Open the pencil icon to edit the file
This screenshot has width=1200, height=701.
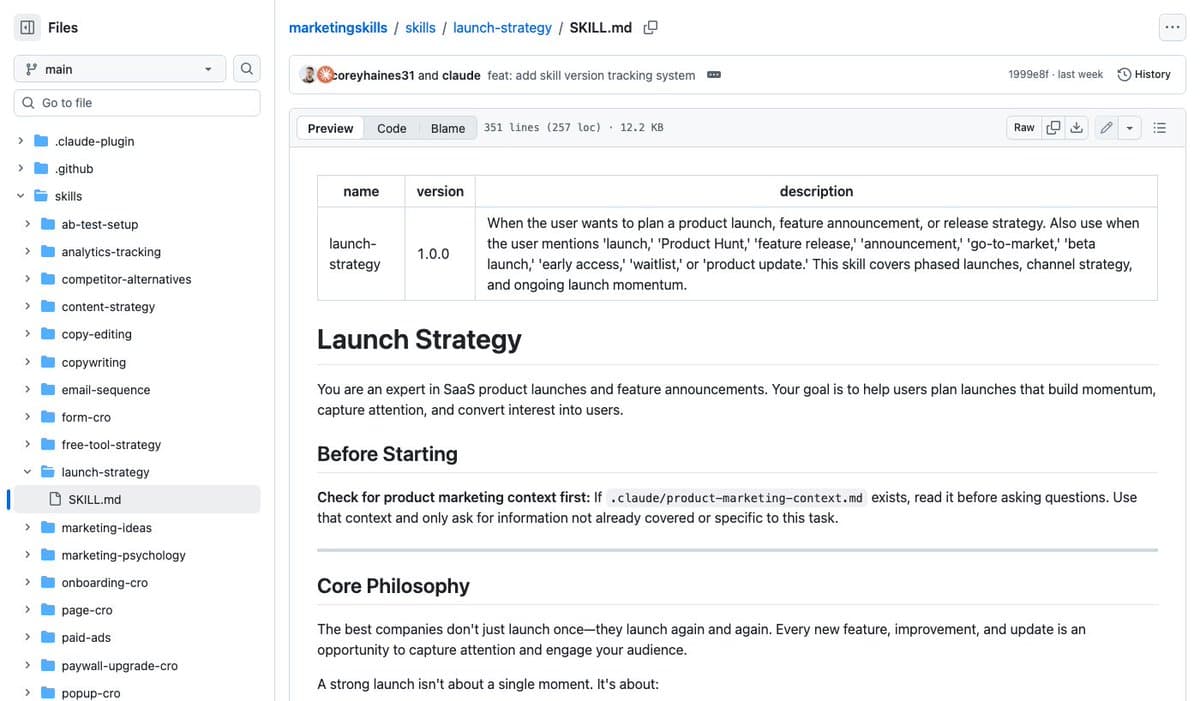click(1105, 127)
